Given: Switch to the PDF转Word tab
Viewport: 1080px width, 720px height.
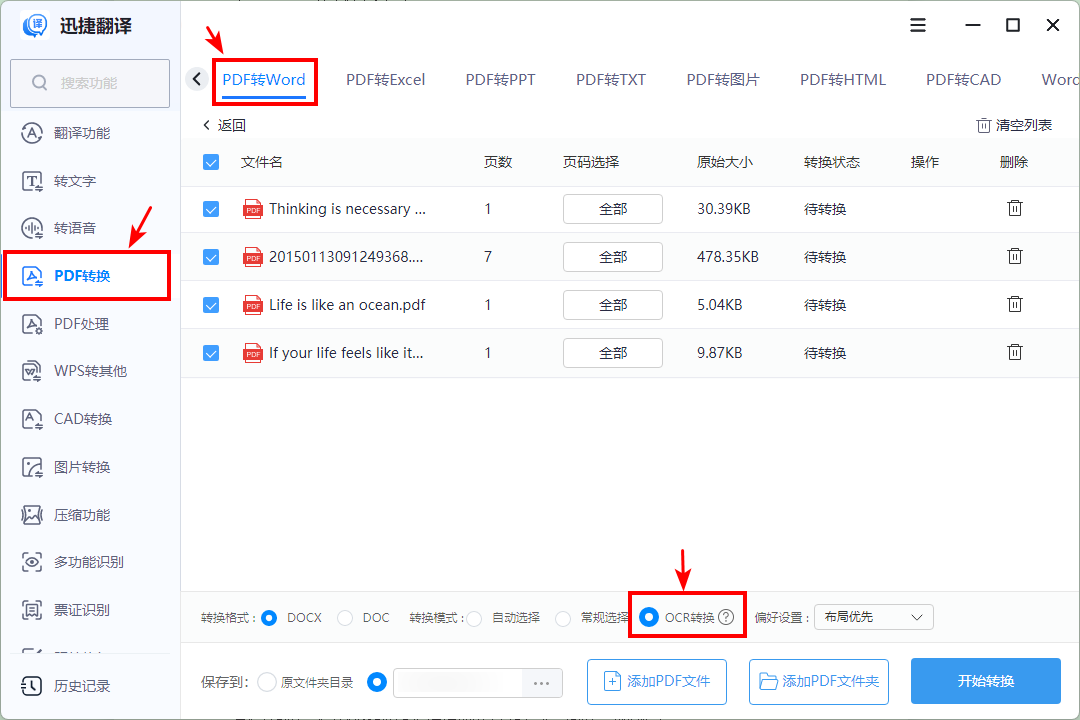Looking at the screenshot, I should pos(264,80).
